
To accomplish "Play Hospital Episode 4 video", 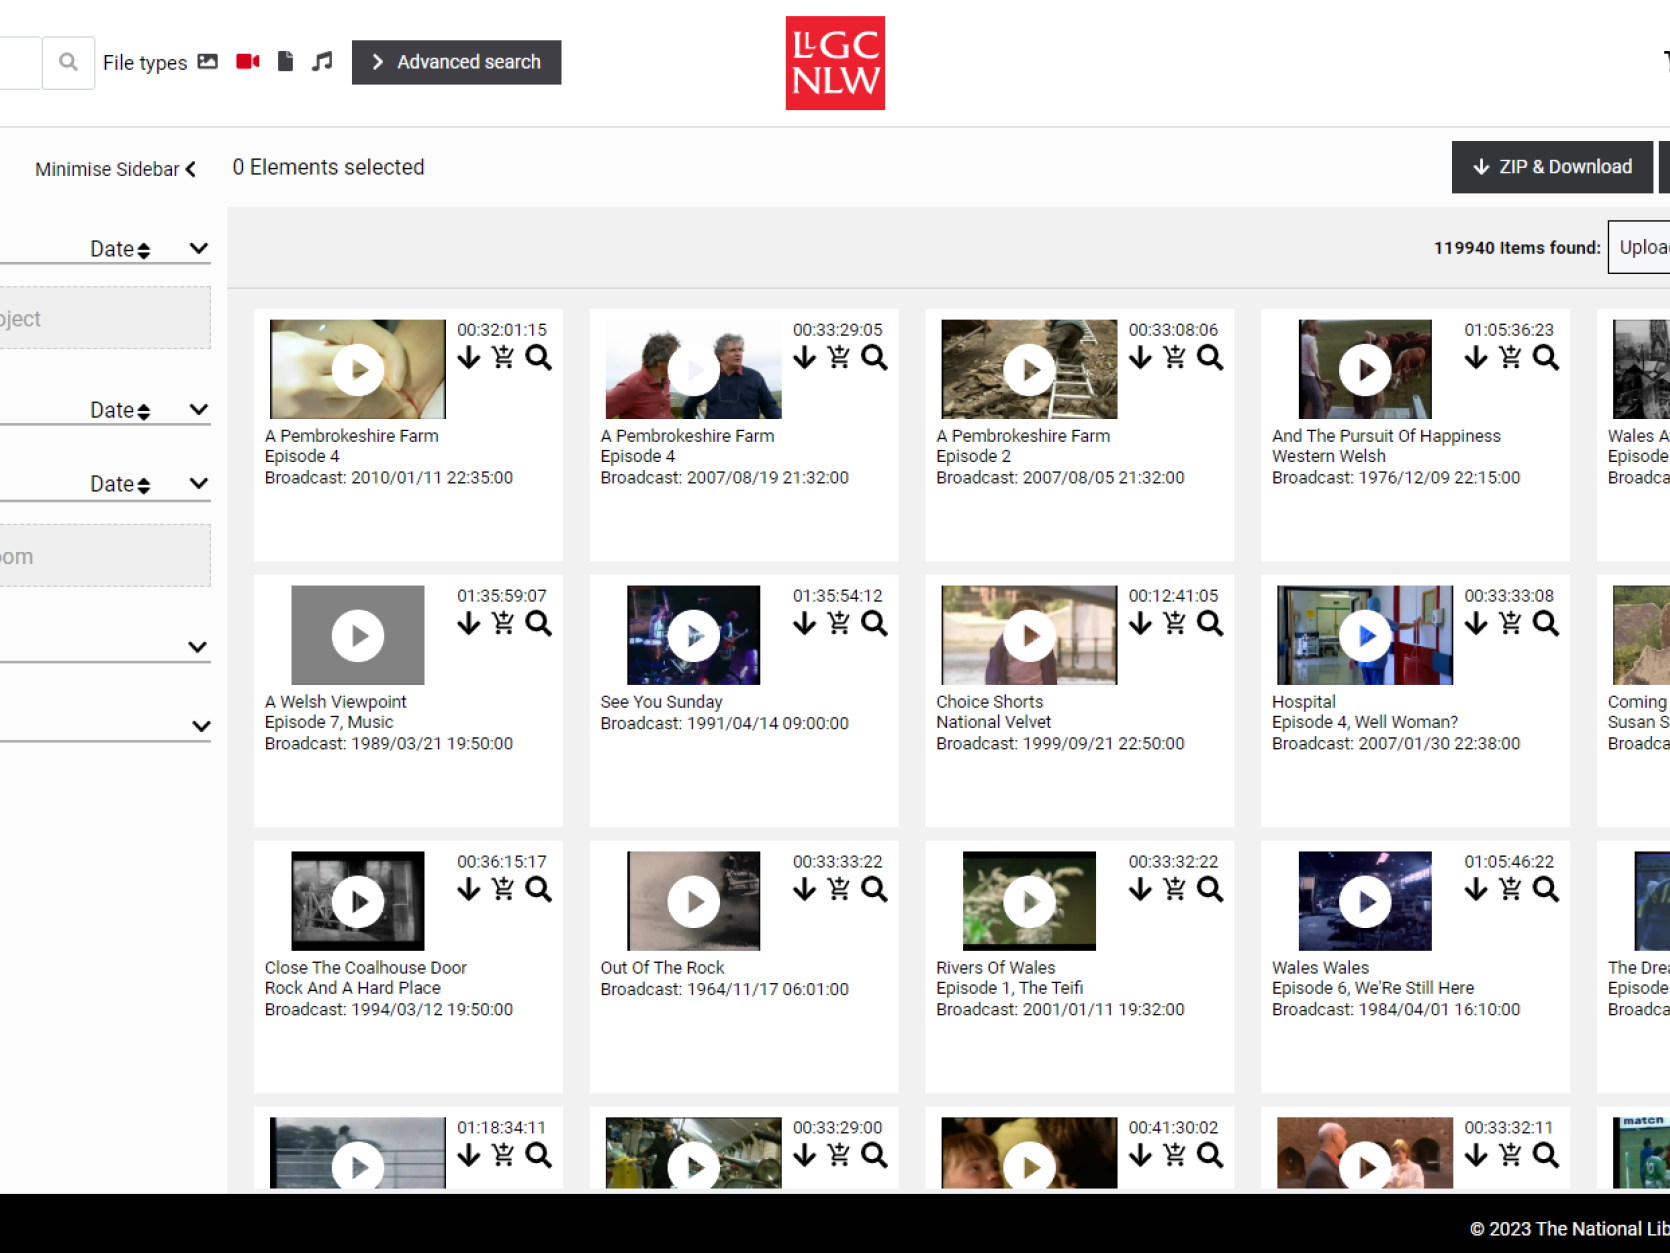I will [1365, 635].
